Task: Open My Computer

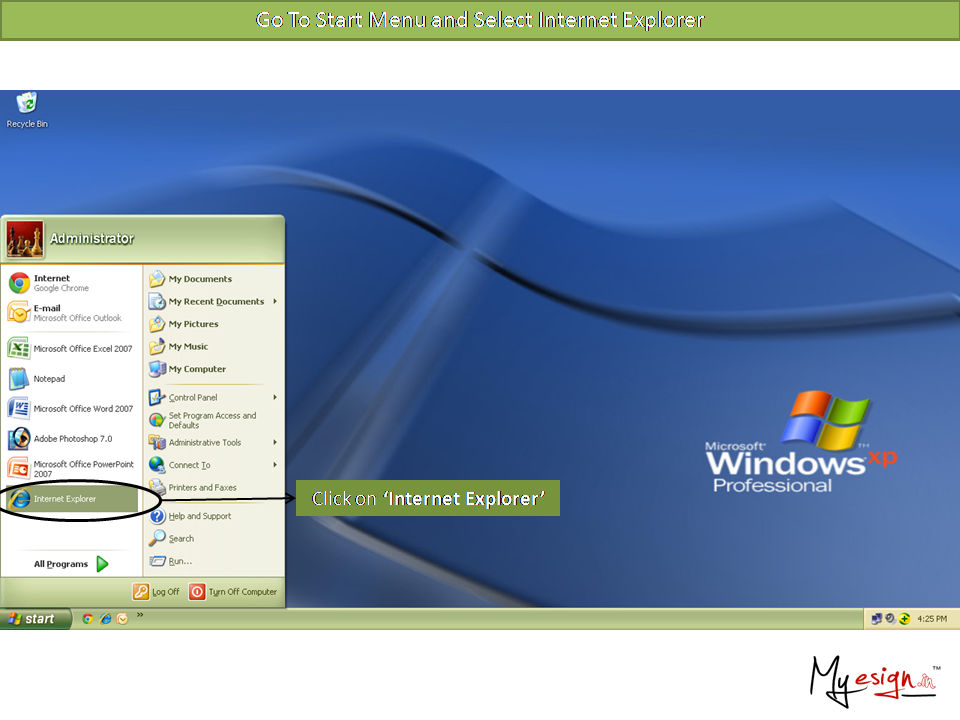Action: (x=196, y=369)
